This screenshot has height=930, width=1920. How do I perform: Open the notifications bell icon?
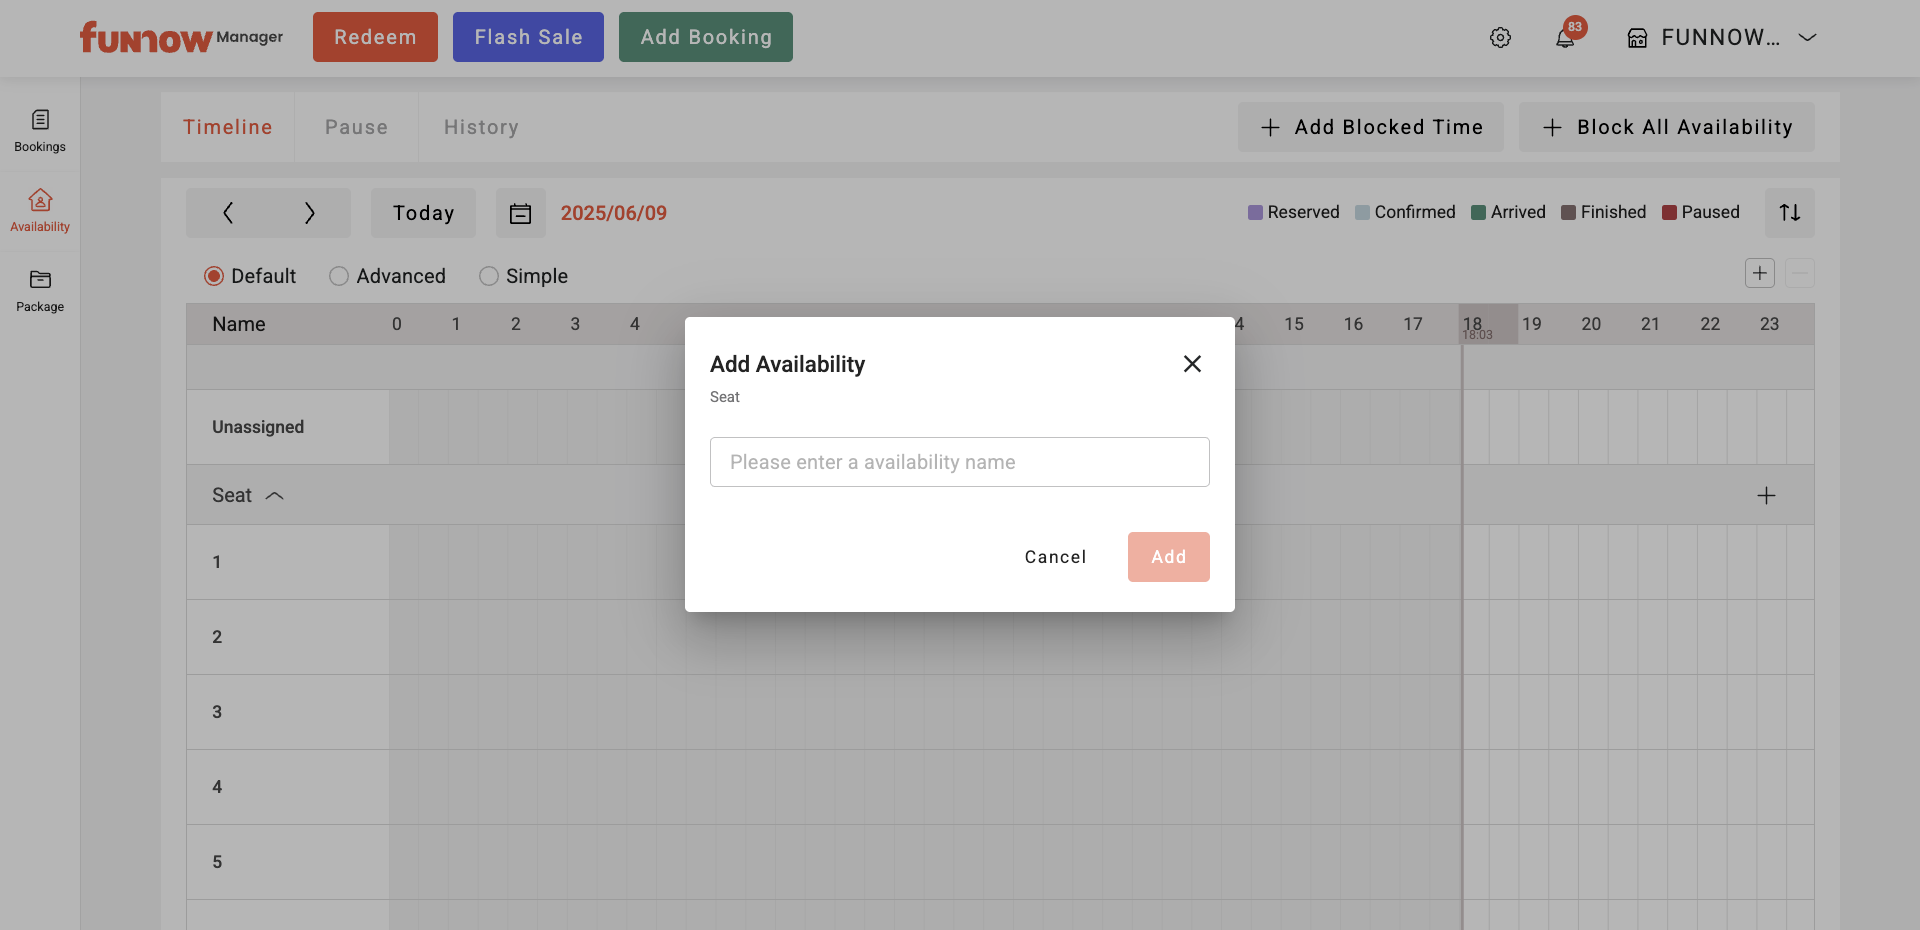click(x=1565, y=38)
